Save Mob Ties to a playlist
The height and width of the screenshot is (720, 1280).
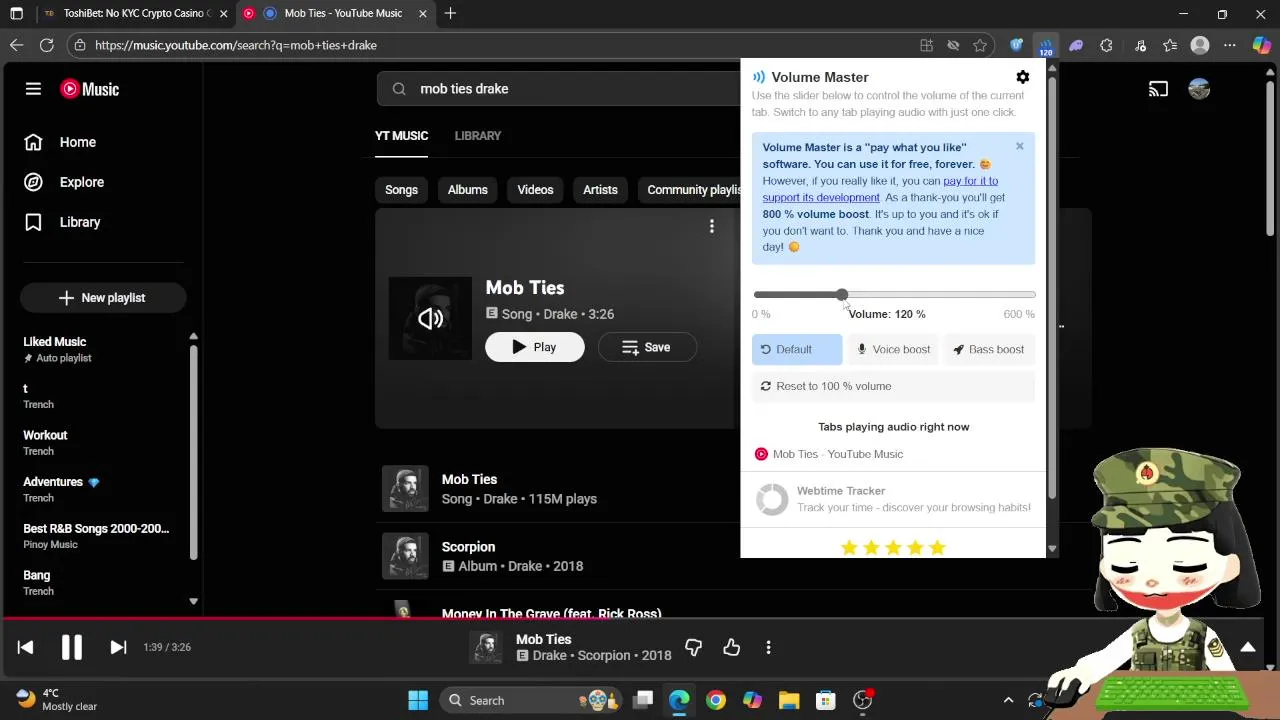(646, 347)
